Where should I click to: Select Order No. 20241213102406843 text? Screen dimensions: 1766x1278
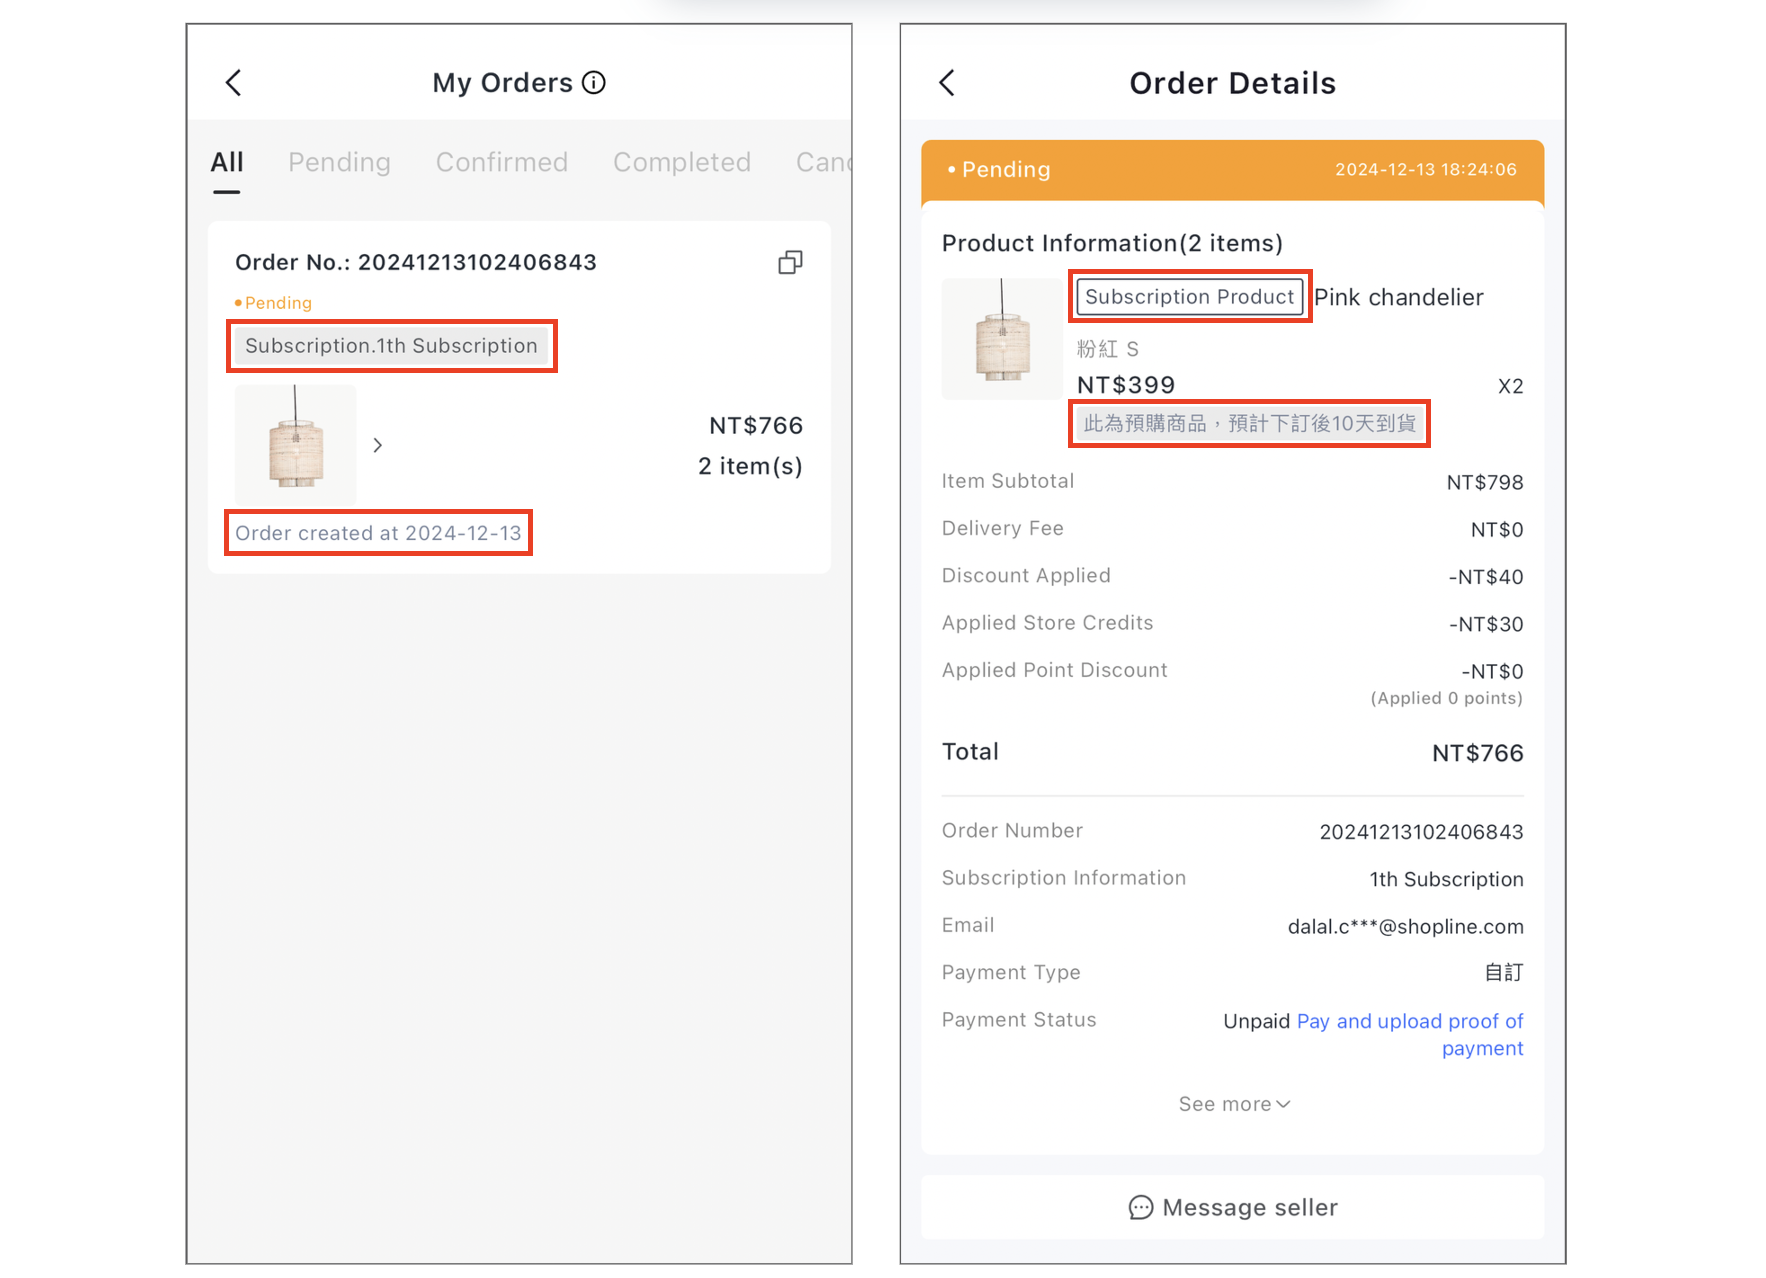pos(416,262)
